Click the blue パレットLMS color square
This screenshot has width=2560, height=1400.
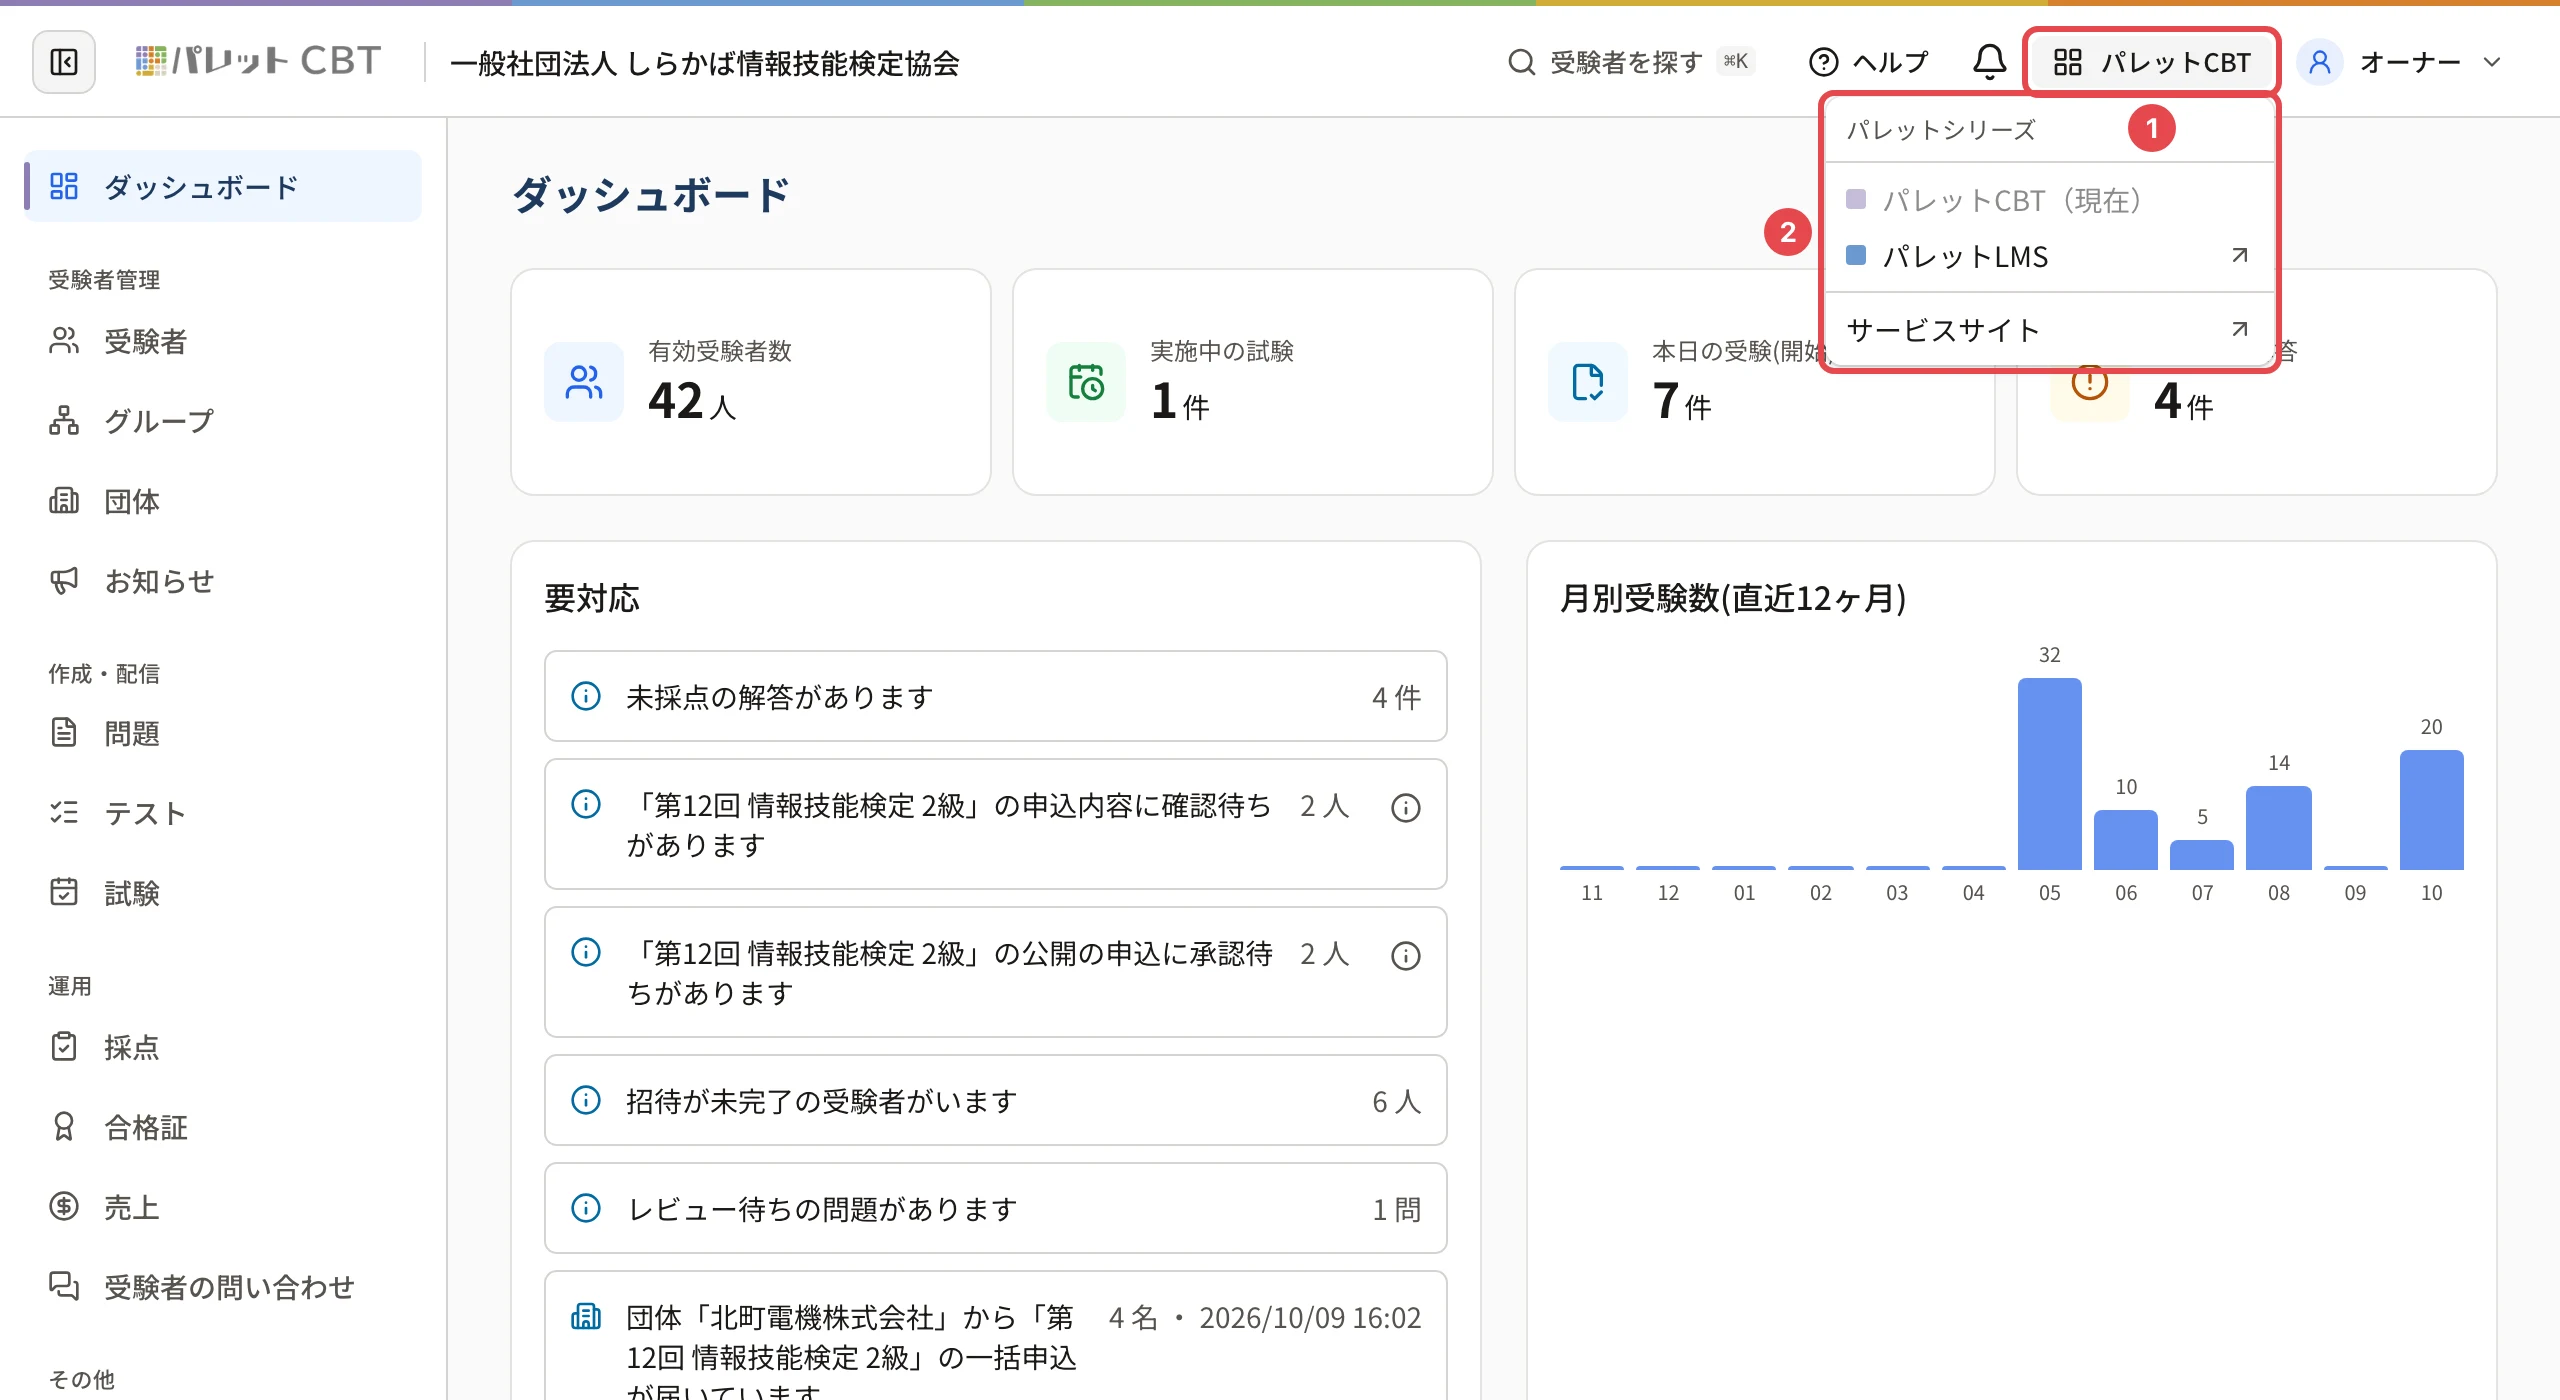(1856, 255)
